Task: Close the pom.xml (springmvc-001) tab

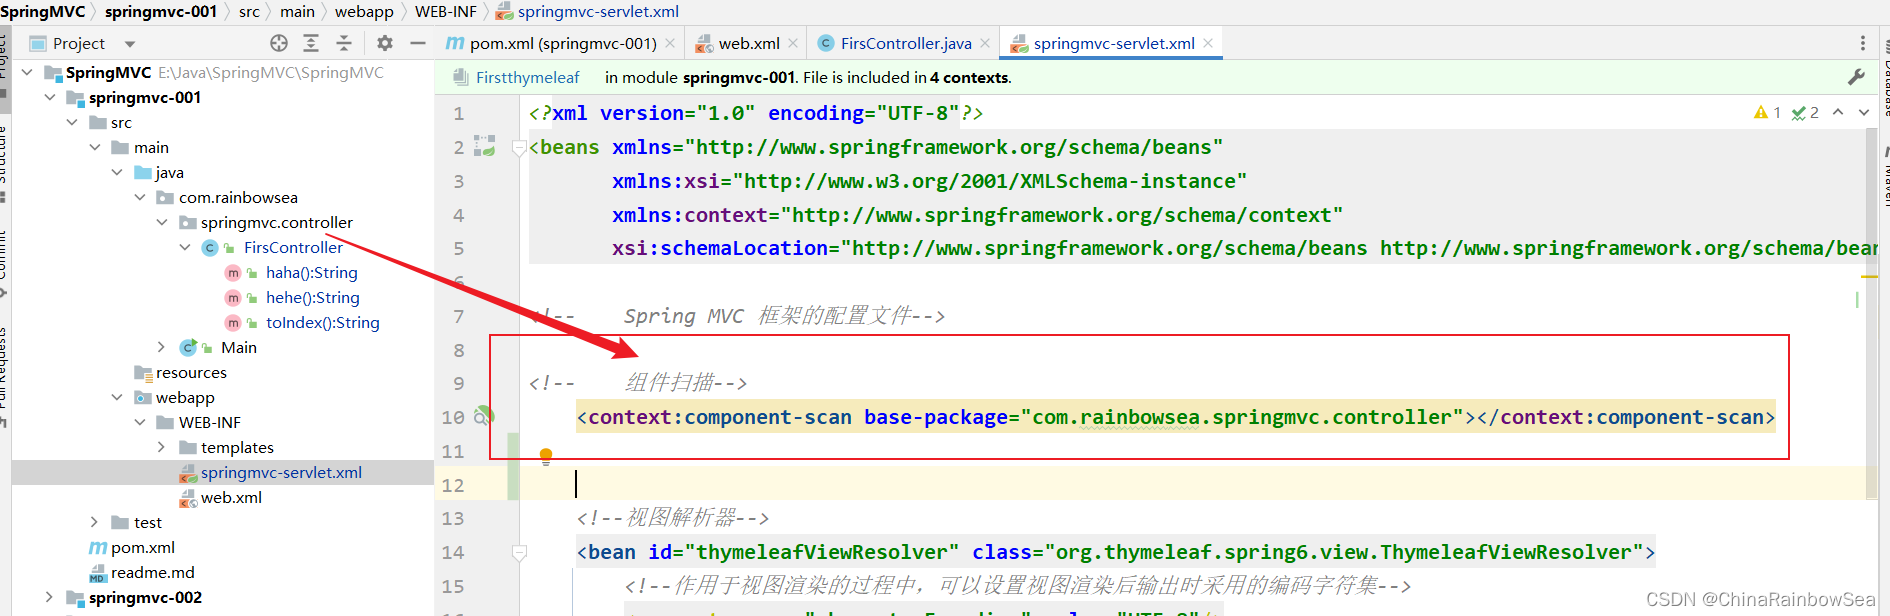Action: [x=670, y=43]
